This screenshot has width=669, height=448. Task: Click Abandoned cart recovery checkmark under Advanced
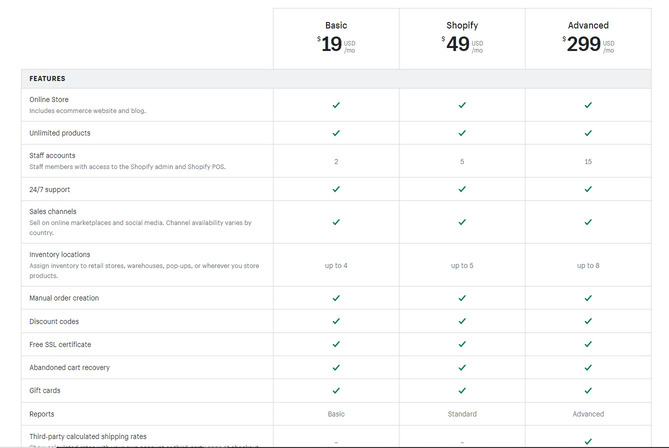pos(588,367)
